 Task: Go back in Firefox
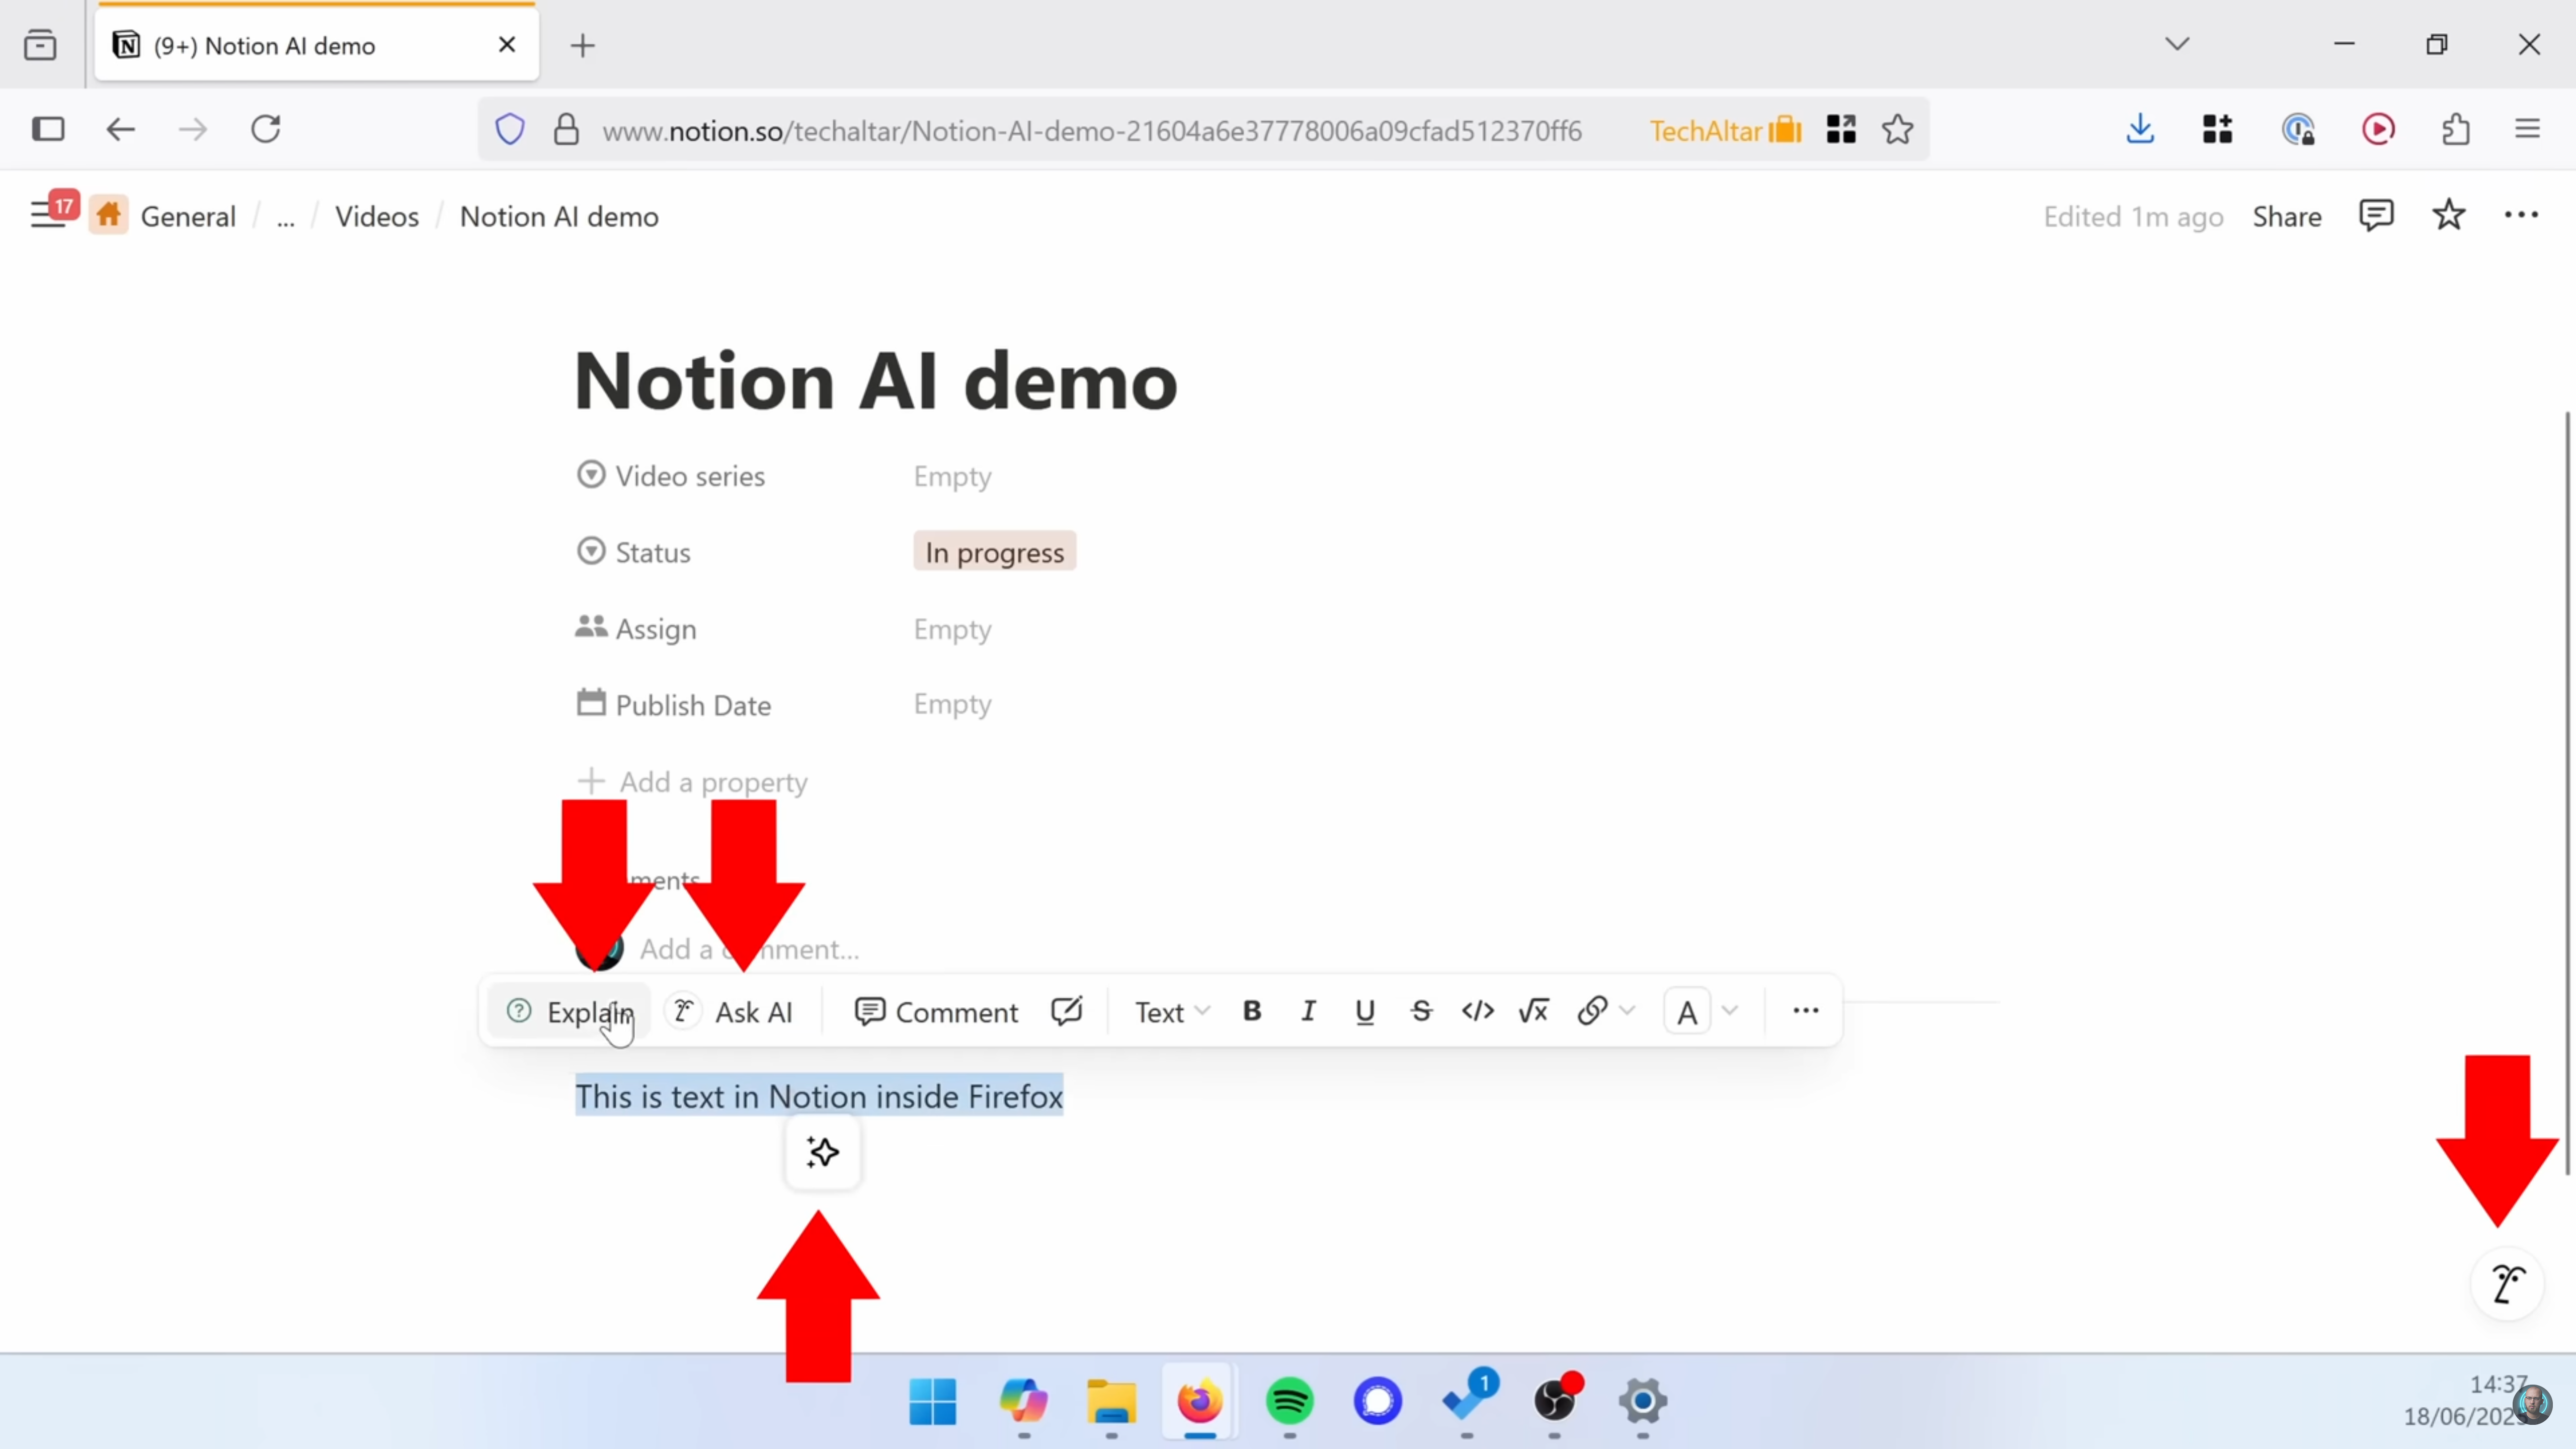pos(120,129)
